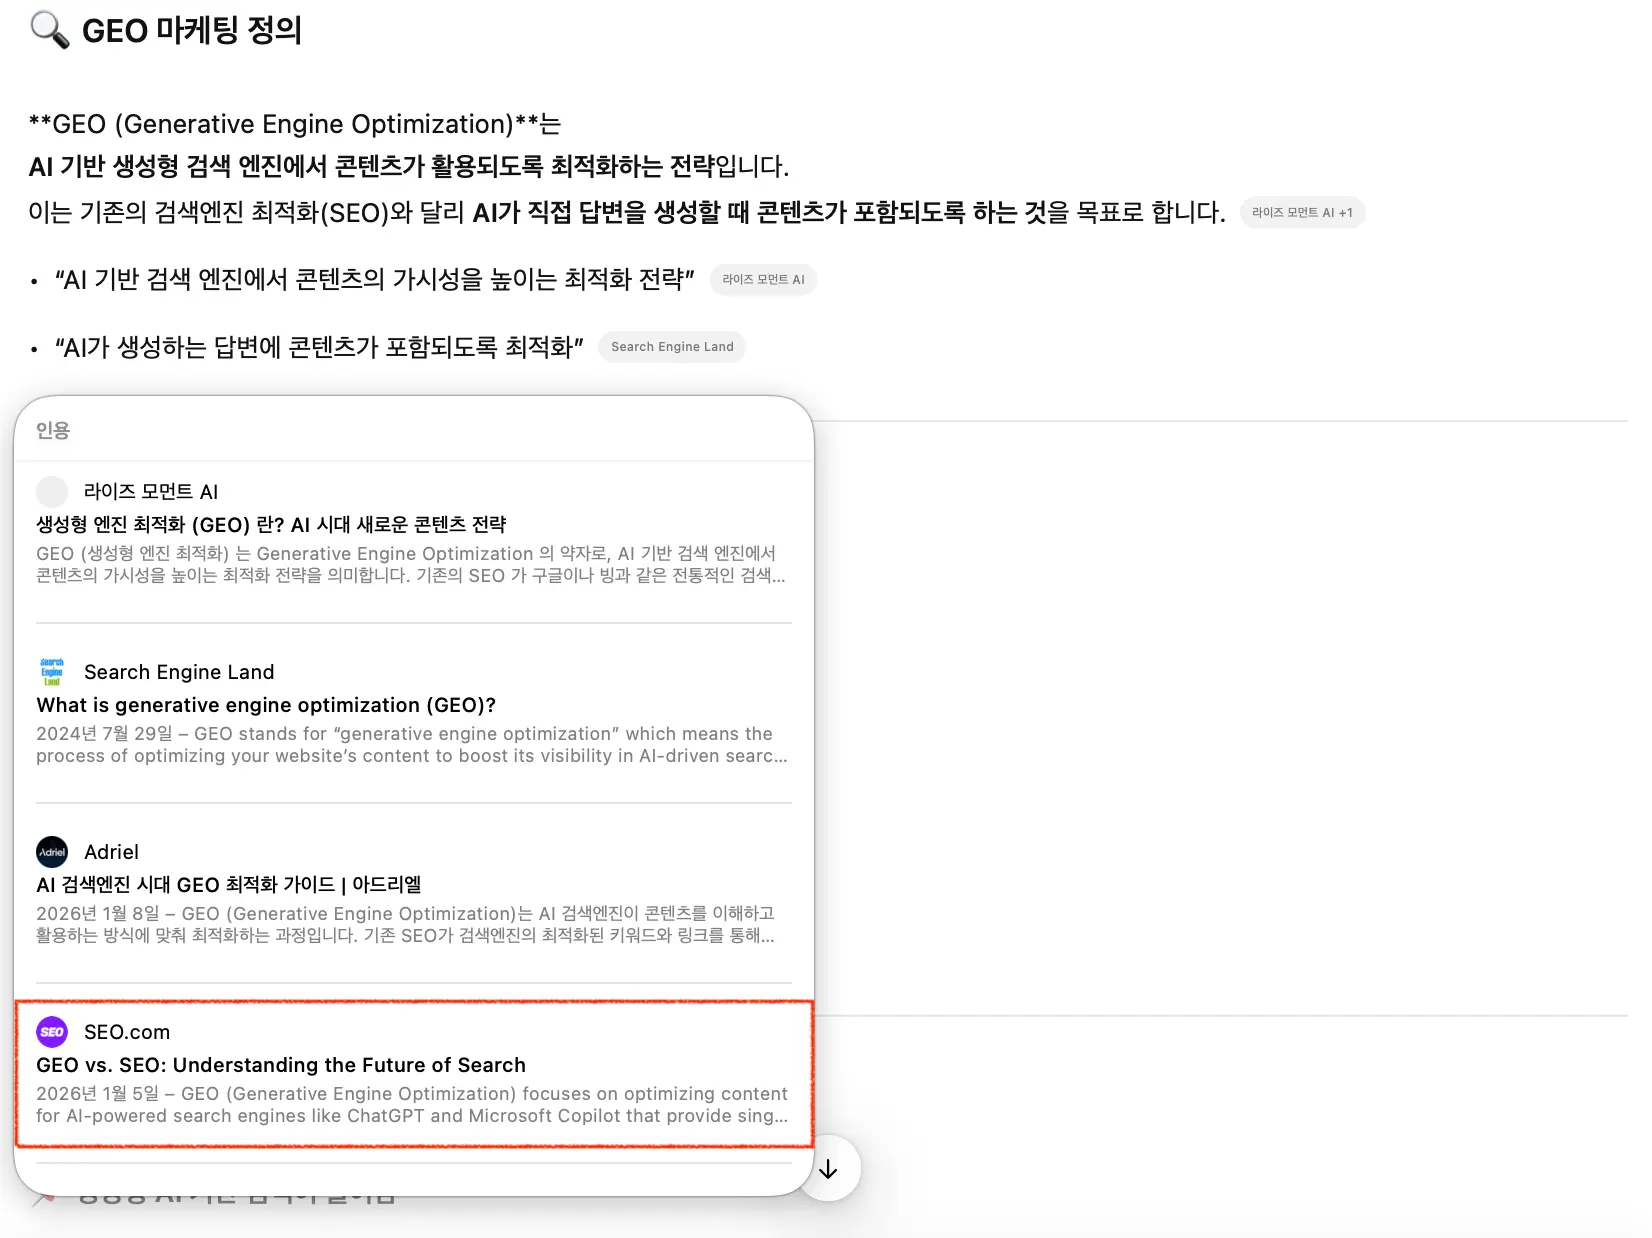Click the 인용 panel header
The image size is (1652, 1238).
(x=53, y=431)
